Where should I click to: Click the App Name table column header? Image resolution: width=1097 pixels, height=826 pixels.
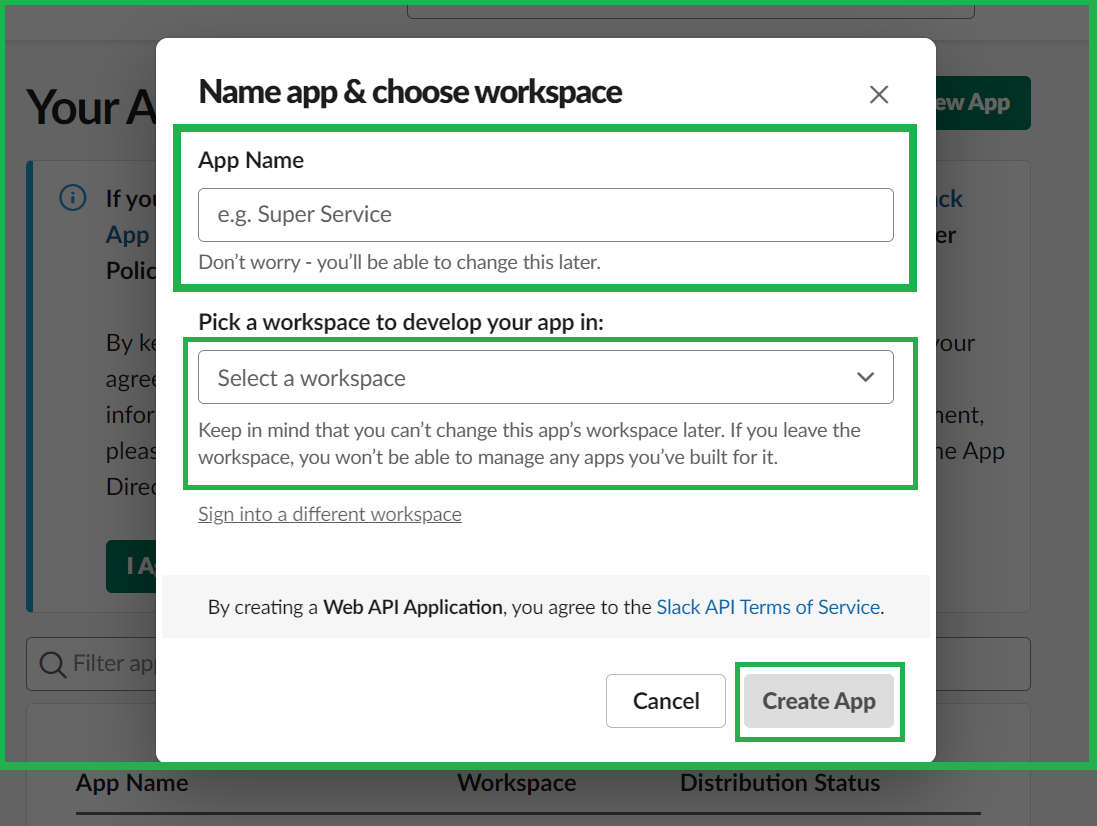tap(132, 783)
